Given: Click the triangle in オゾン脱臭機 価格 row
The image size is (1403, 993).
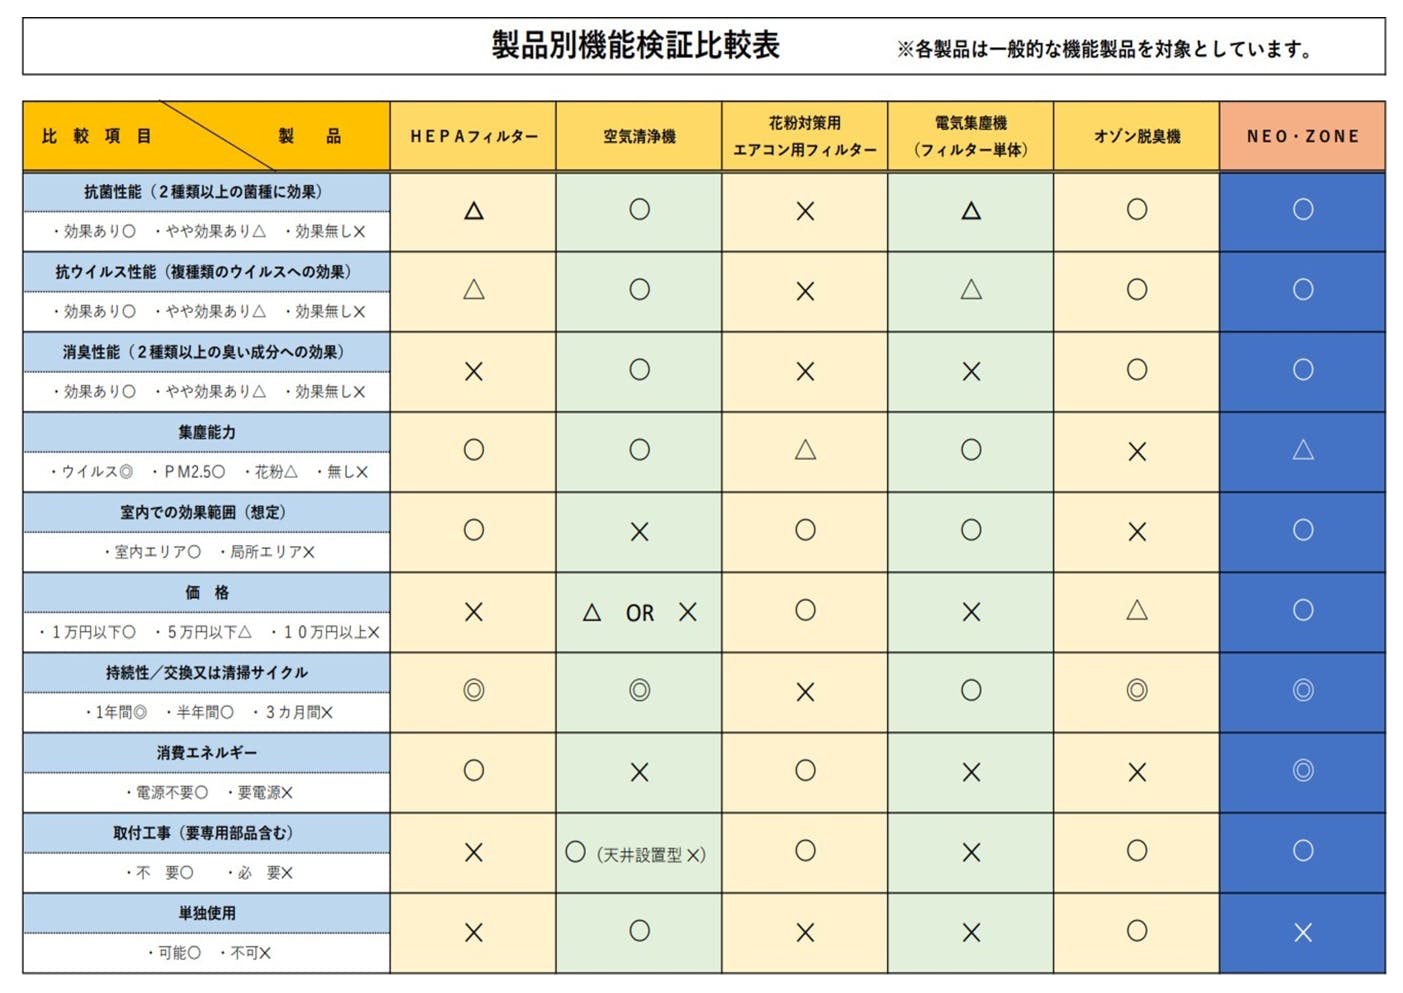Looking at the screenshot, I should click(1136, 610).
